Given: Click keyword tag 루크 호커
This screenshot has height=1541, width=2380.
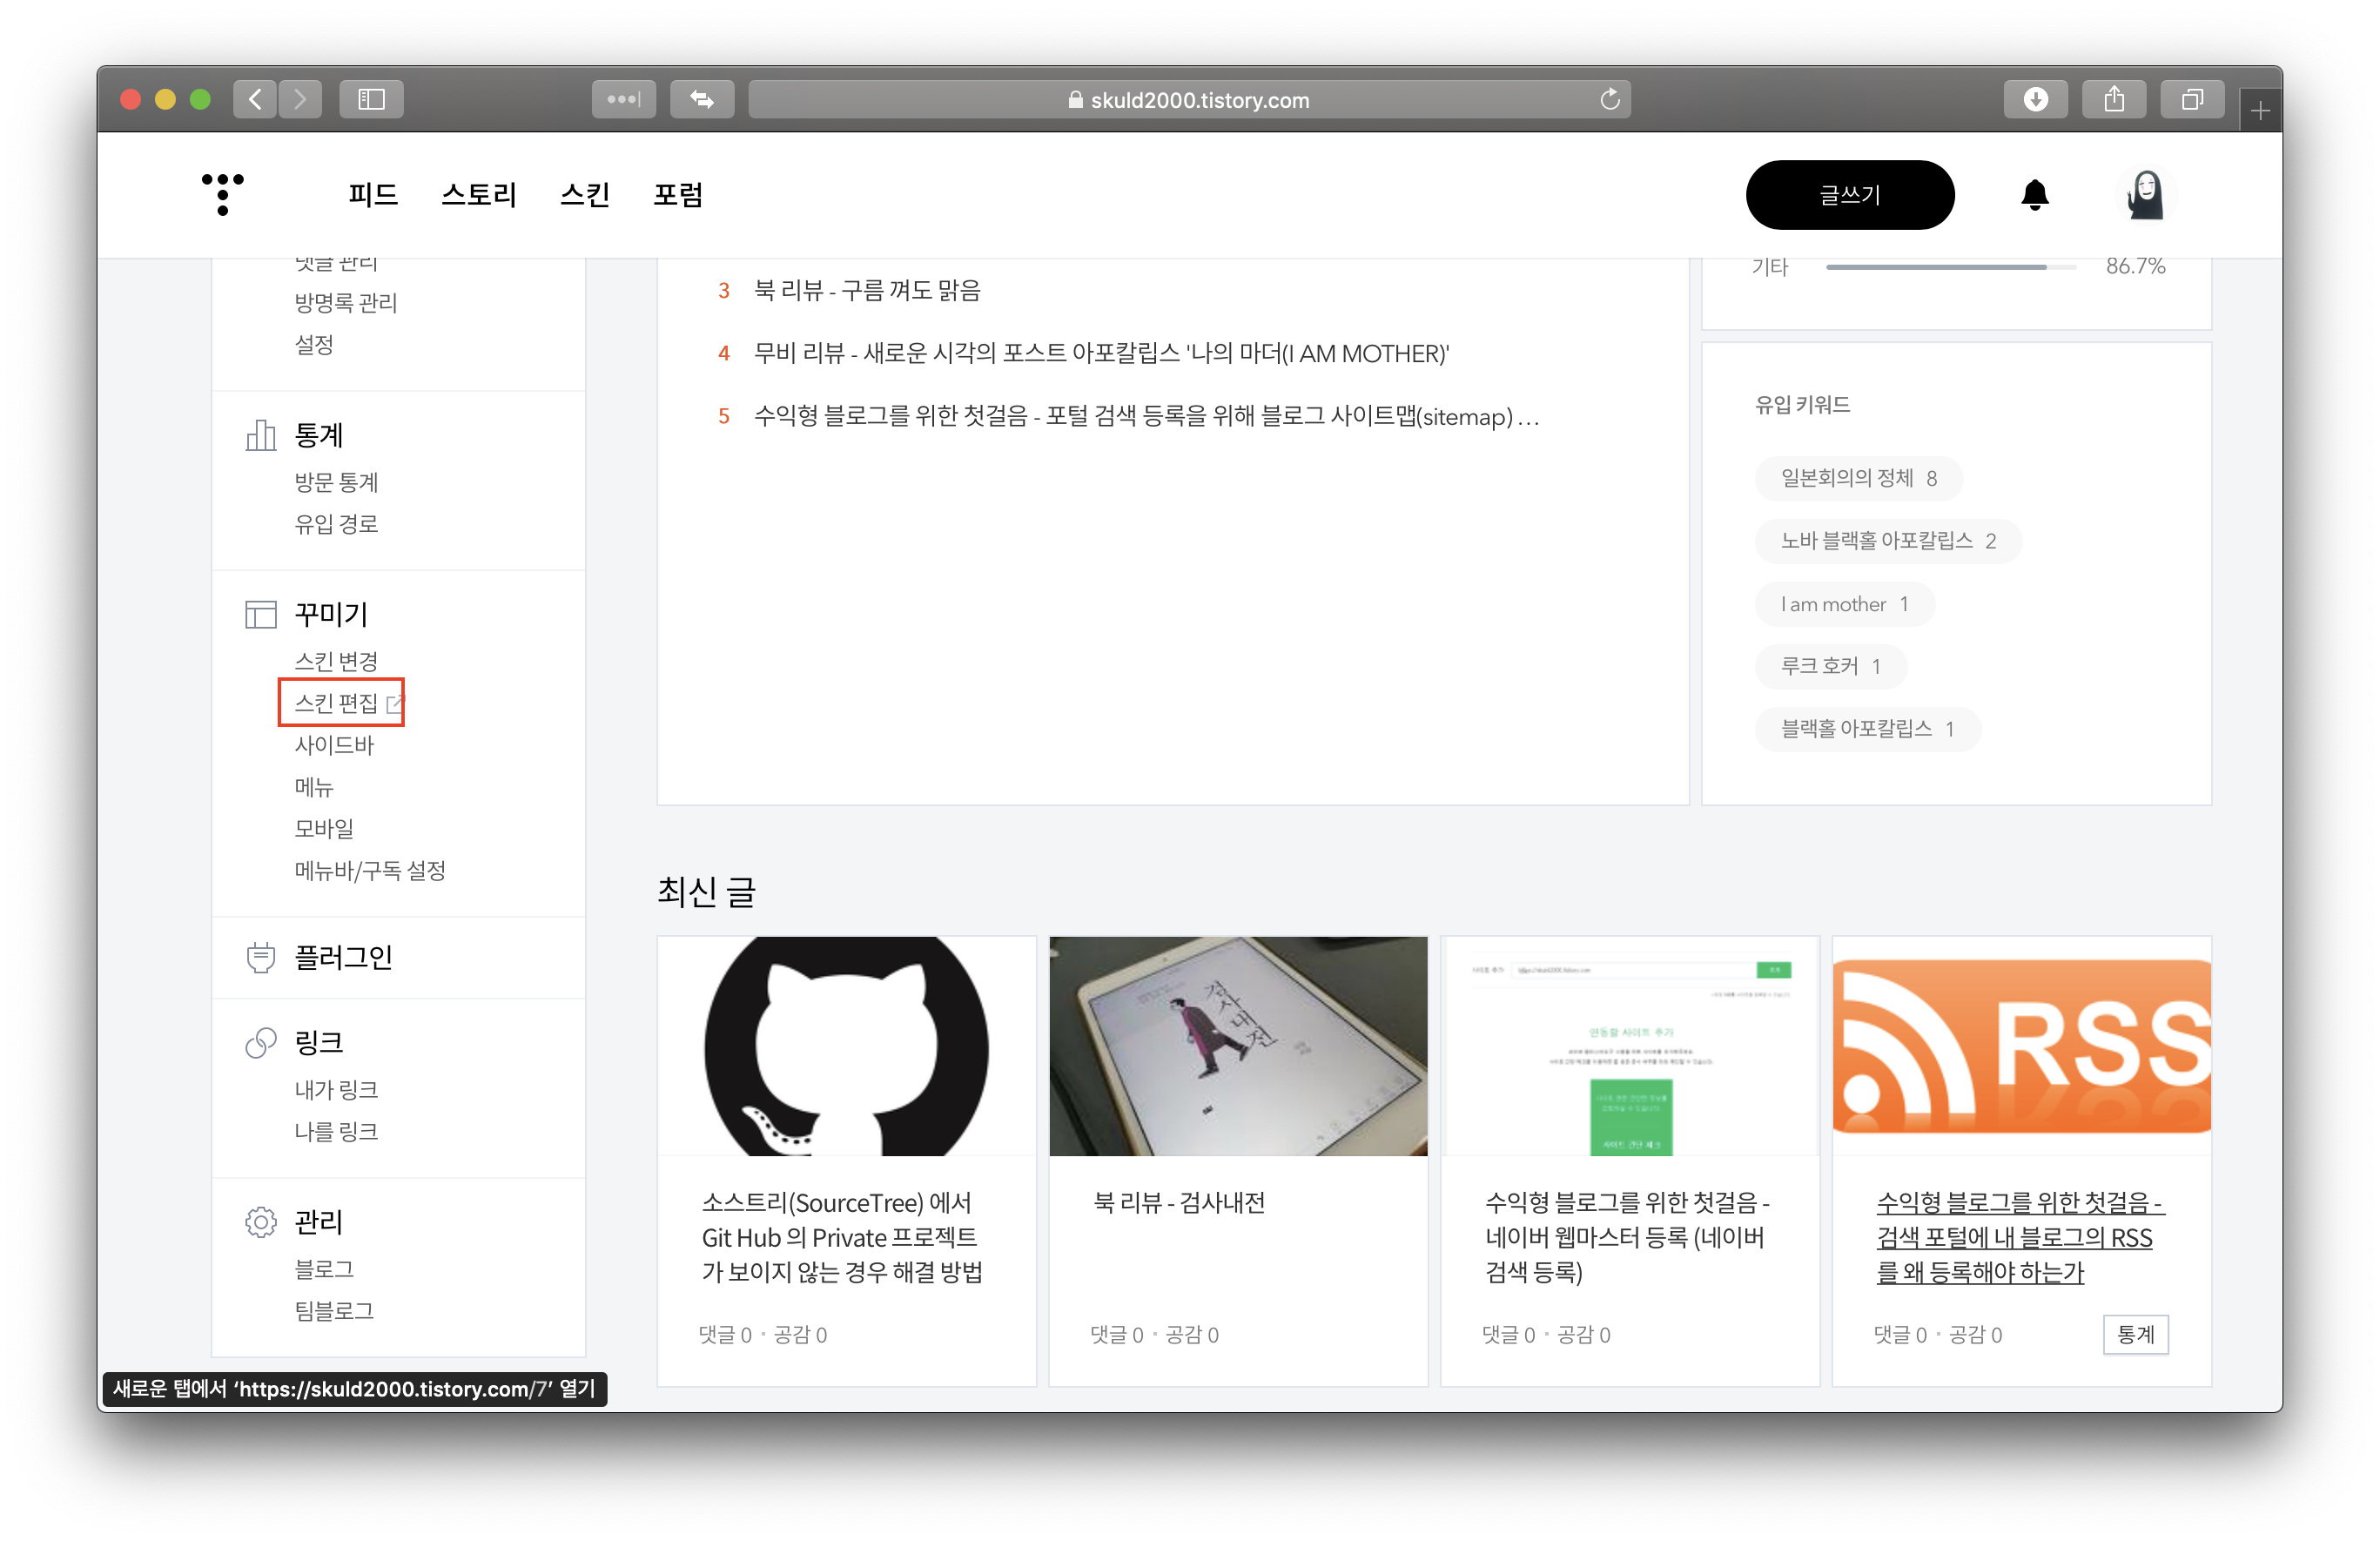Looking at the screenshot, I should point(1831,666).
